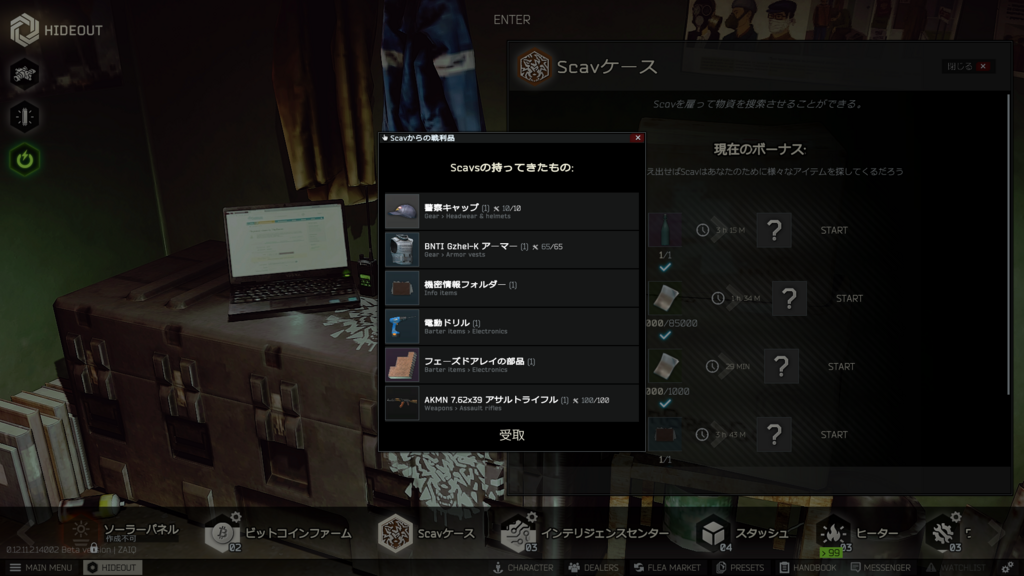The width and height of the screenshot is (1024, 576).
Task: Toggle the hideout power switch icon
Action: coord(25,159)
